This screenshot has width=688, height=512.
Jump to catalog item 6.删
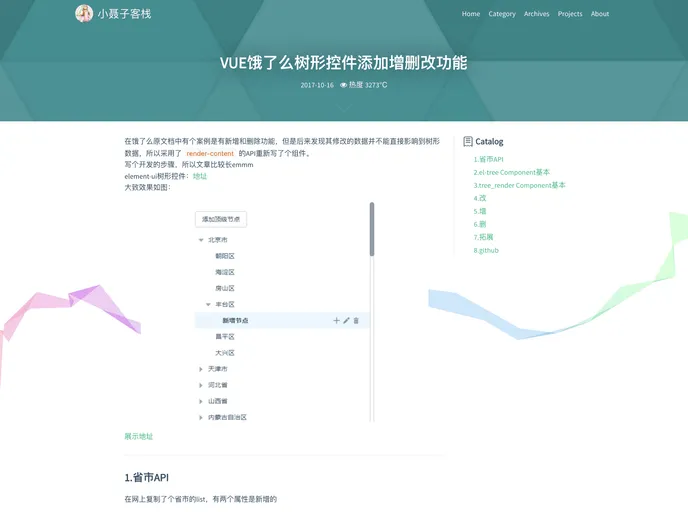coord(480,224)
